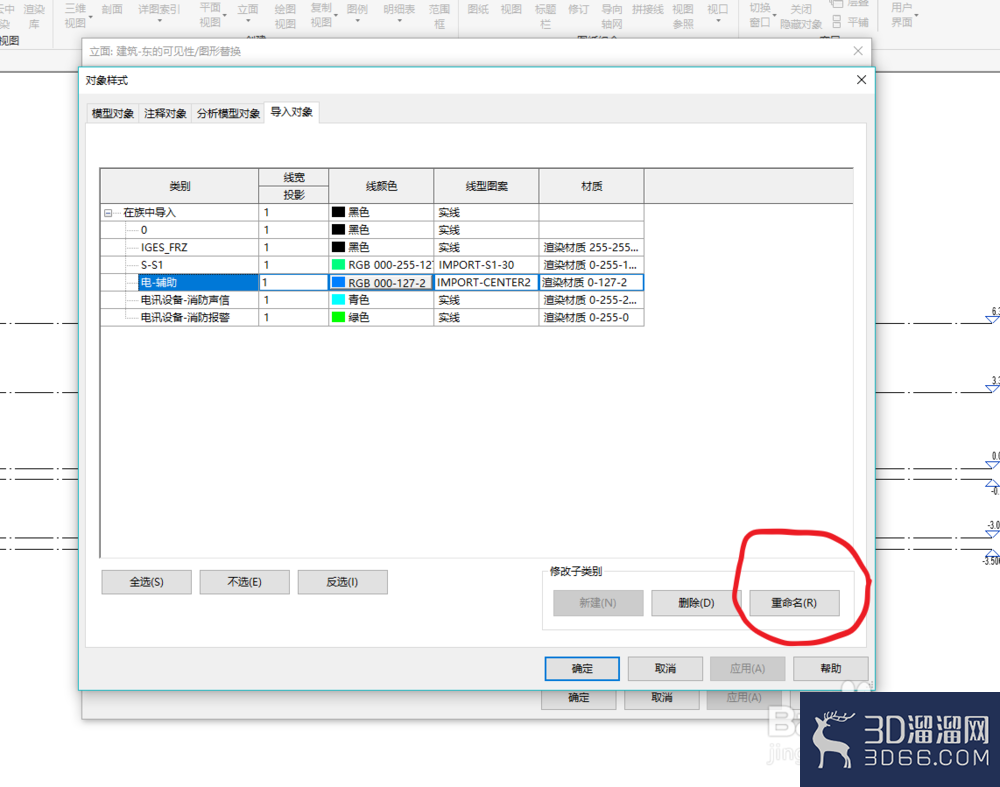Click the 渲染材质 0-255-0 material cell
Image resolution: width=1000 pixels, height=787 pixels.
[591, 317]
